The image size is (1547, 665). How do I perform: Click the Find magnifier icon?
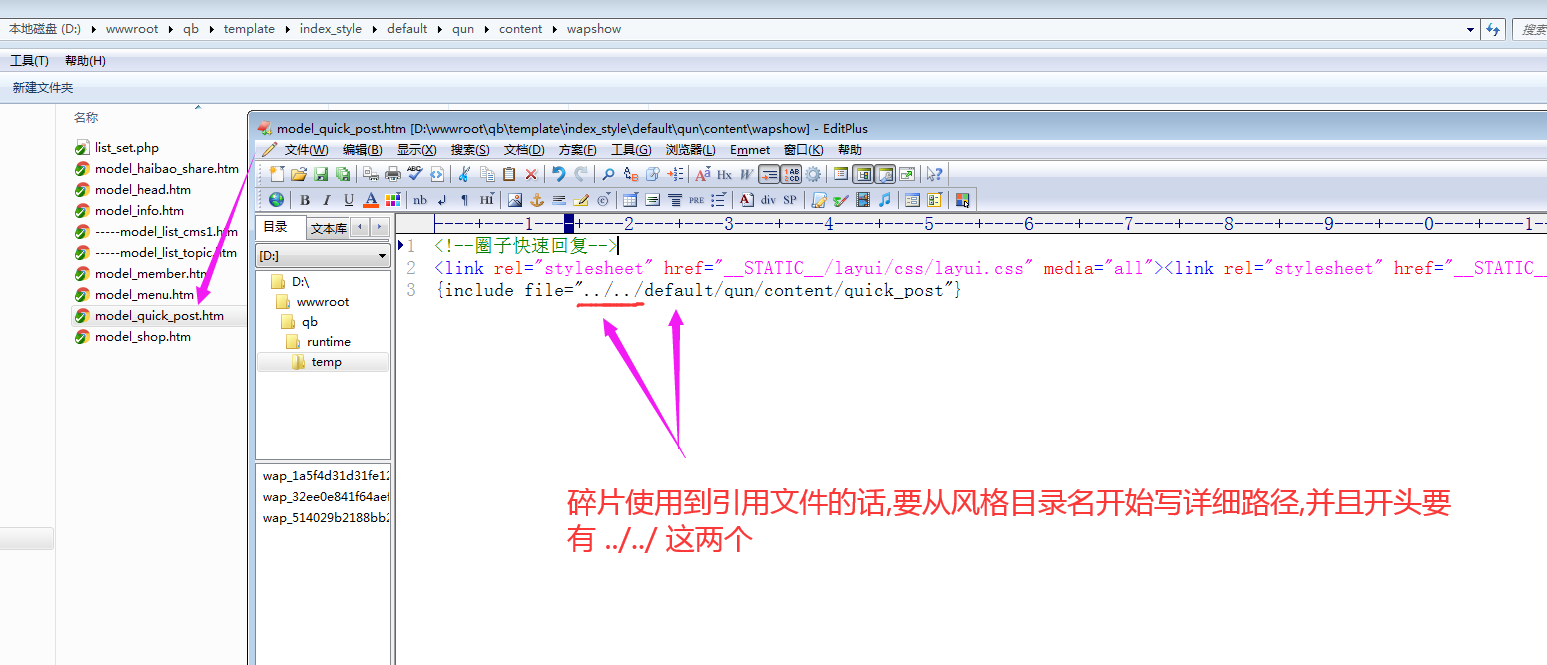(608, 174)
